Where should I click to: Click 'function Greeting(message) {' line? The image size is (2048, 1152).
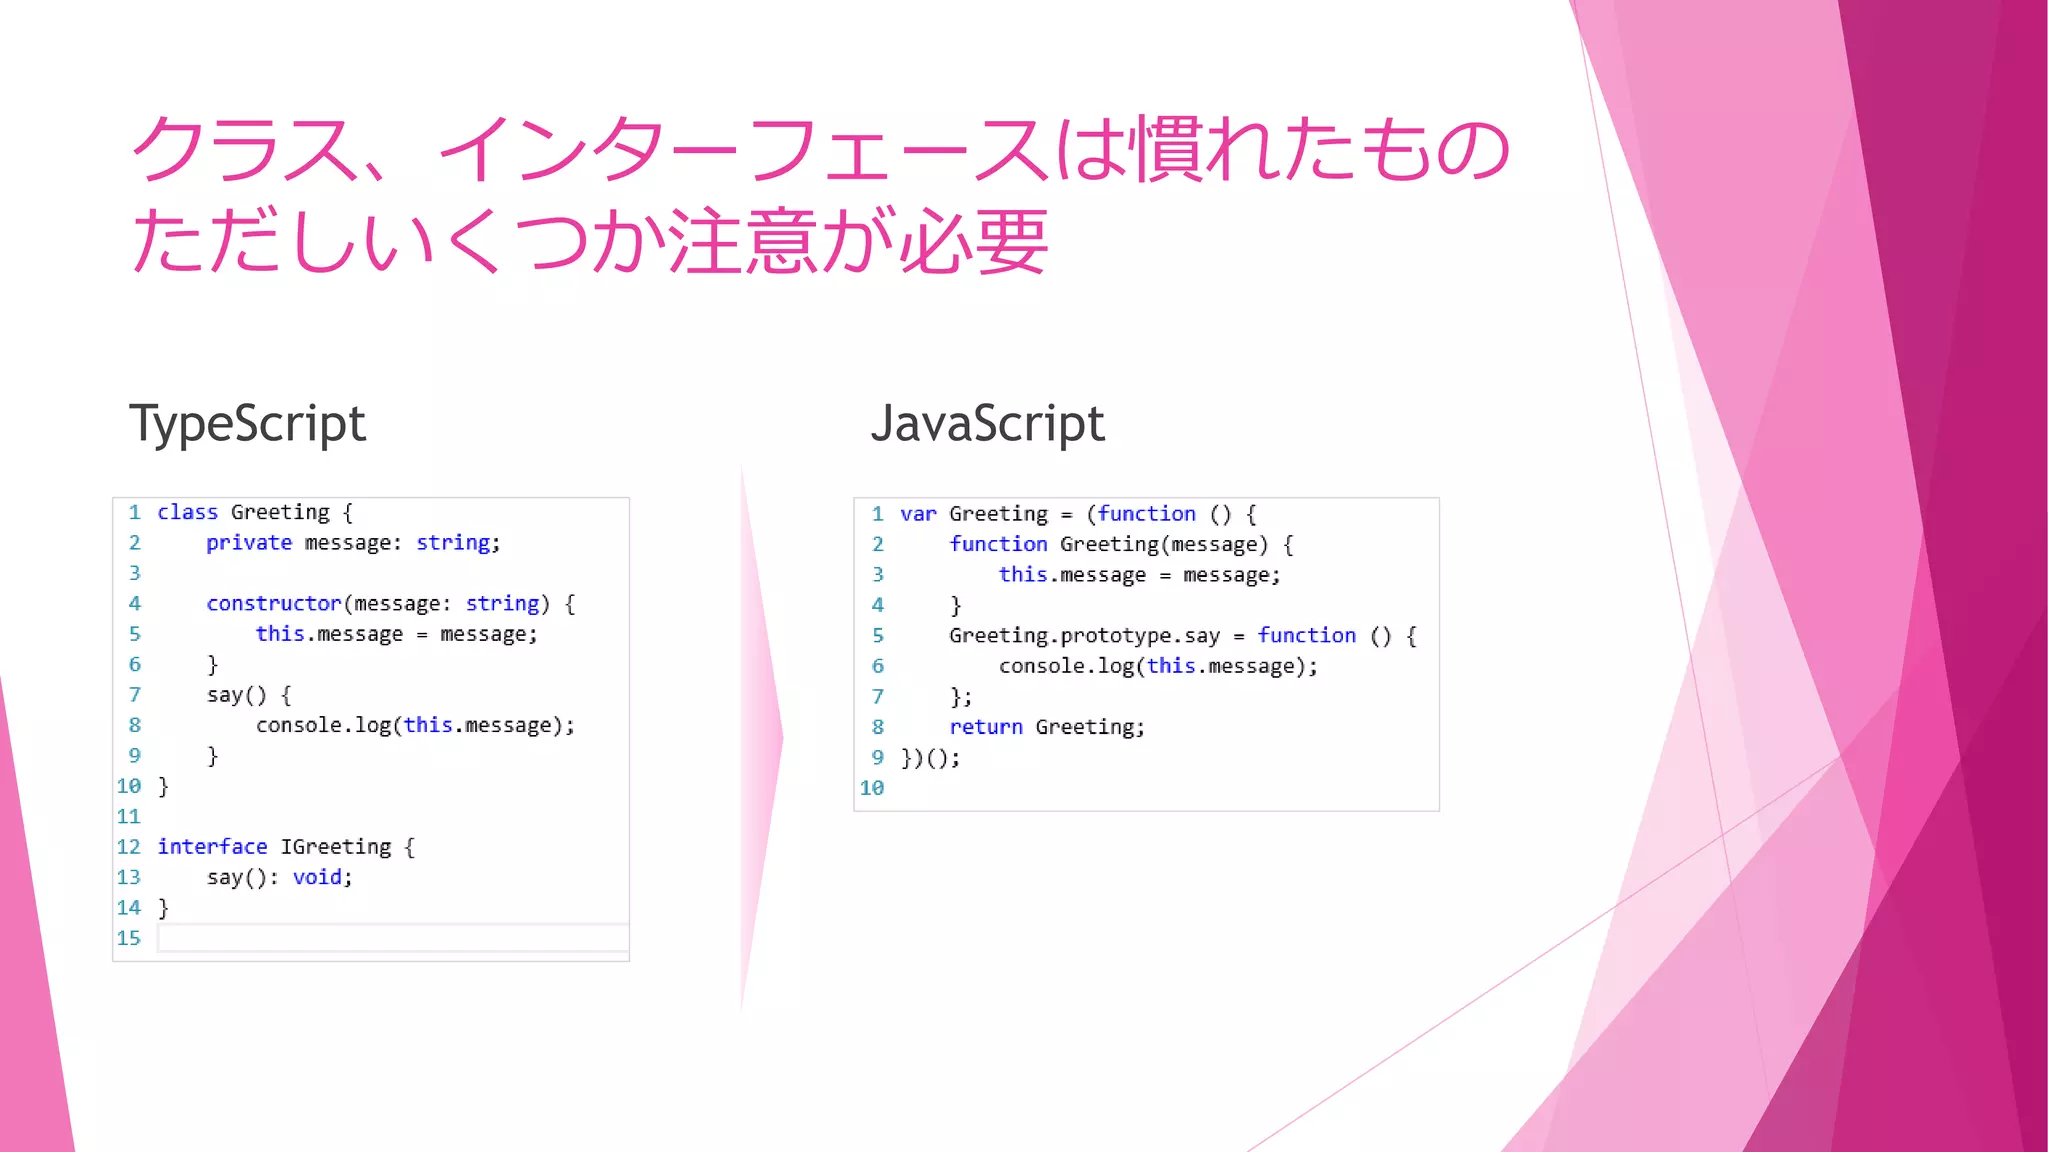[x=1121, y=544]
